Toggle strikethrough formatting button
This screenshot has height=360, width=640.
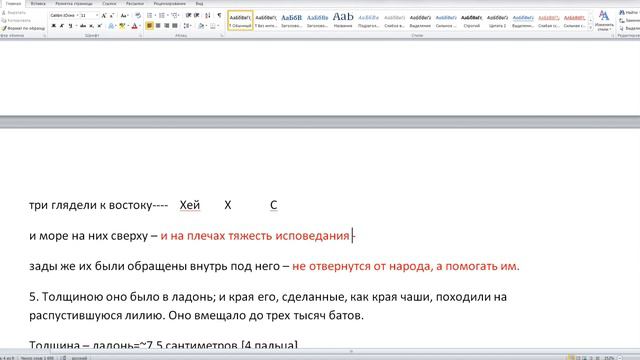pyautogui.click(x=83, y=26)
